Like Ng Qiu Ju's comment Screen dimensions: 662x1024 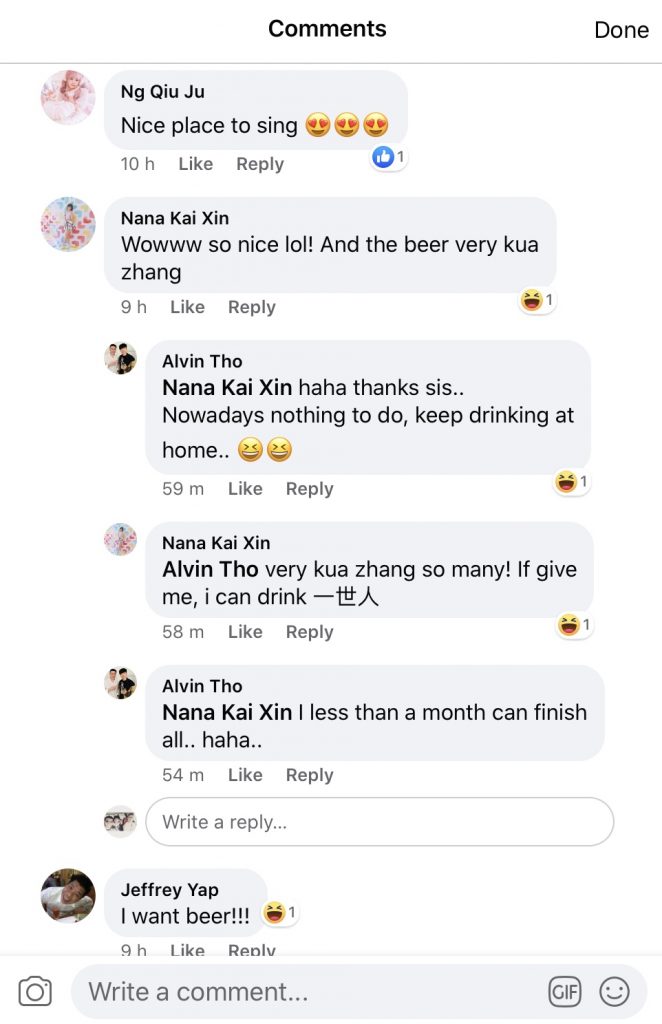195,164
